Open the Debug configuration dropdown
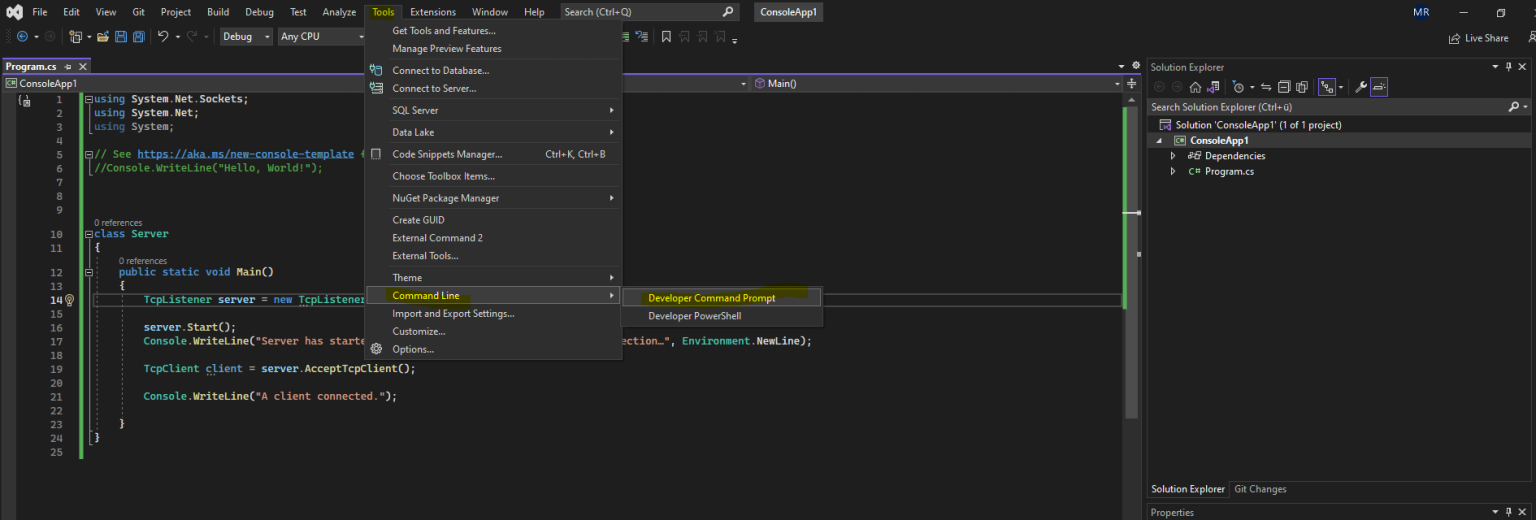This screenshot has width=1536, height=520. tap(246, 37)
